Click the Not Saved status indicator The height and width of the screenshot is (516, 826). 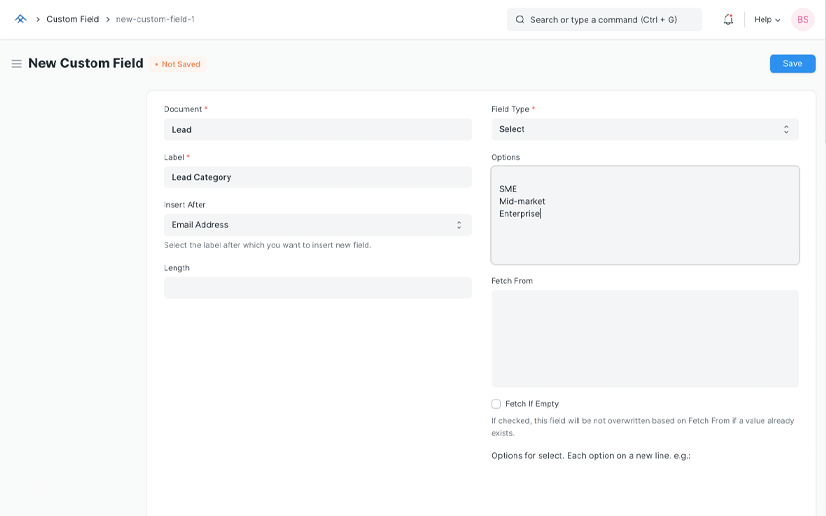[178, 64]
